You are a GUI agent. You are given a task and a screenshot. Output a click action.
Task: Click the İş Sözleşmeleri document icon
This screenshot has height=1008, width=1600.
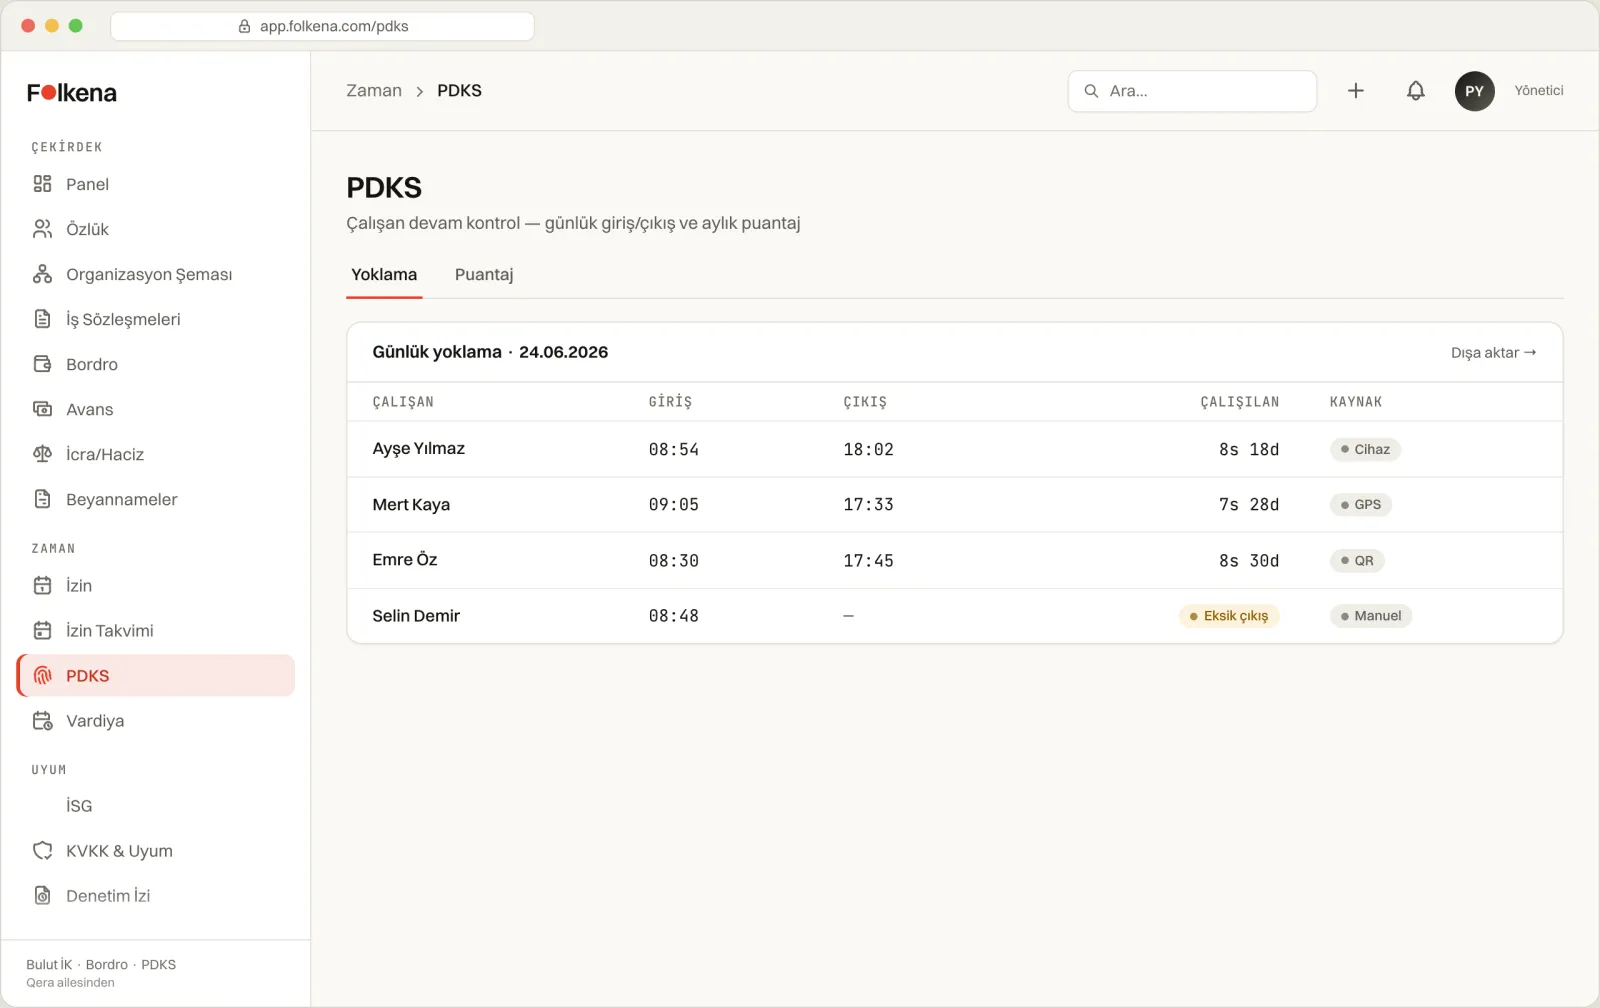coord(42,319)
